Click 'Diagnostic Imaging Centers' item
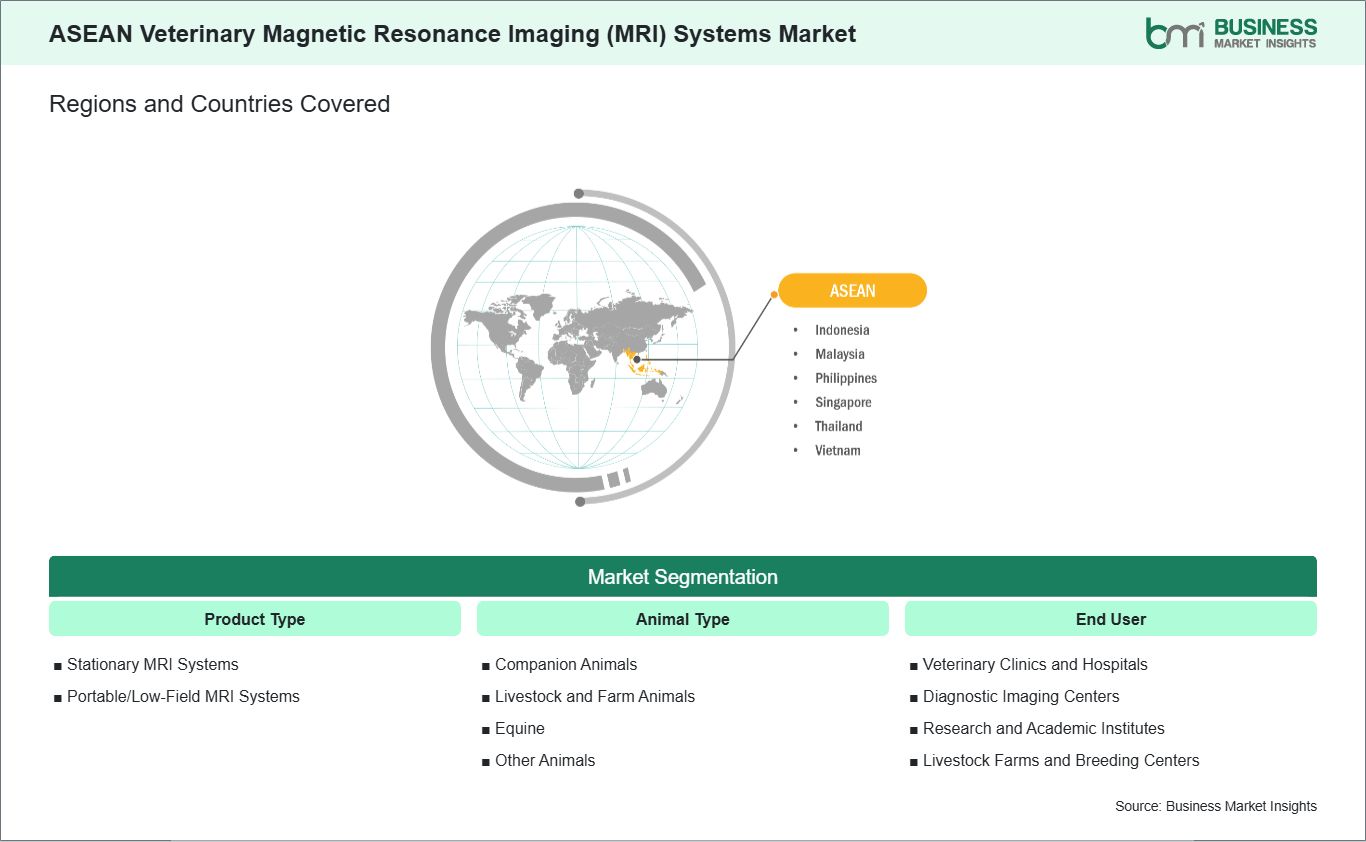The image size is (1366, 842). [1021, 696]
